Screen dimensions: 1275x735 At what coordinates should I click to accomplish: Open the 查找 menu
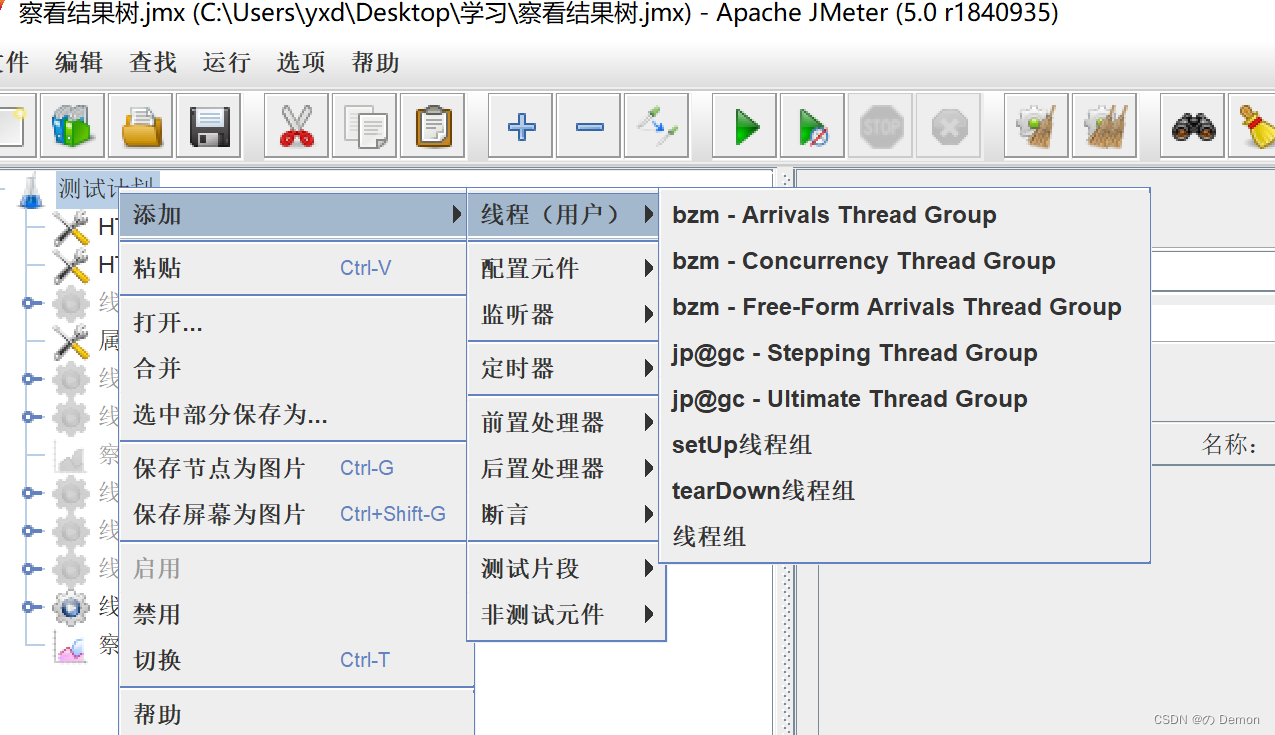pyautogui.click(x=153, y=62)
